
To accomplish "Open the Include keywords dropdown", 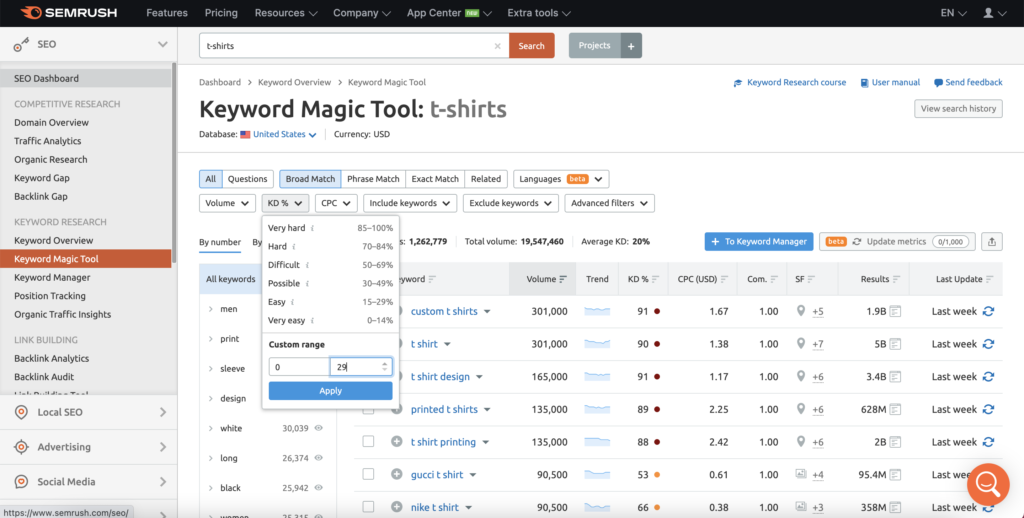I will [x=410, y=203].
